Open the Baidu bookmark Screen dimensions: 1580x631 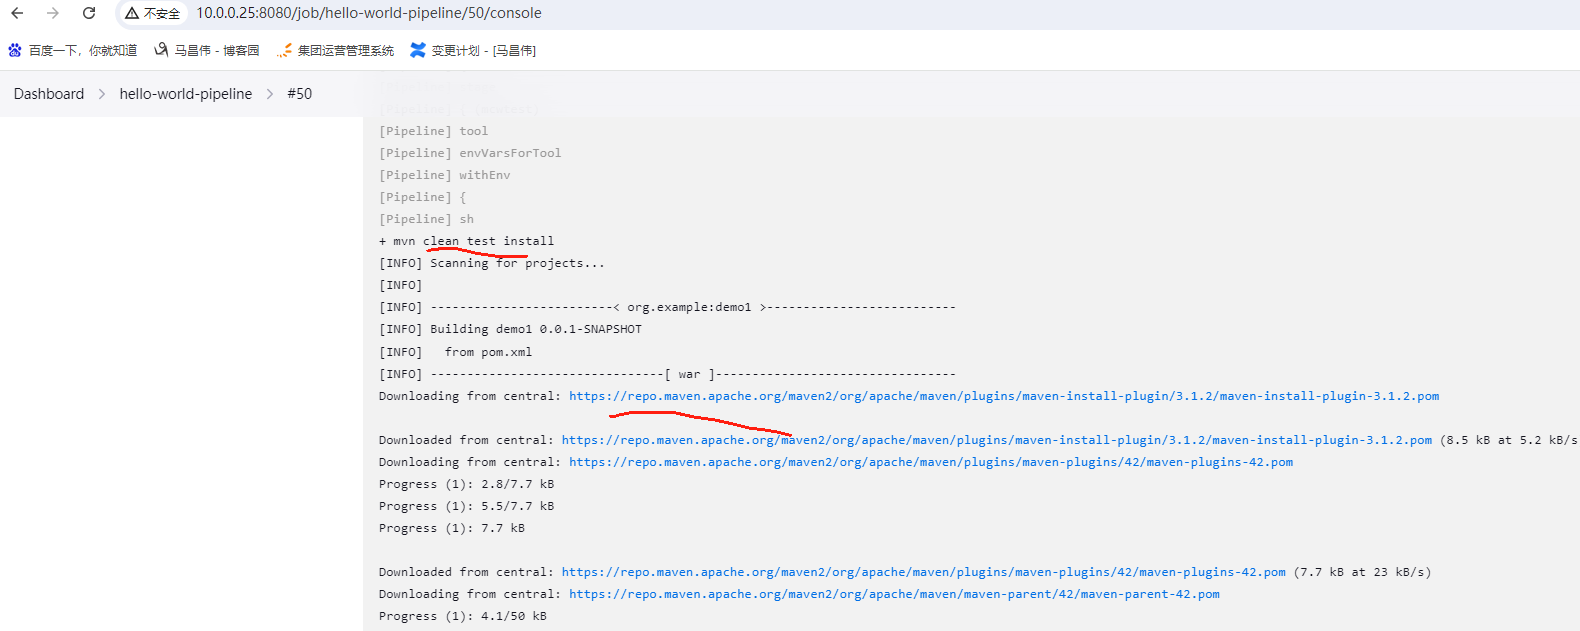[x=73, y=50]
